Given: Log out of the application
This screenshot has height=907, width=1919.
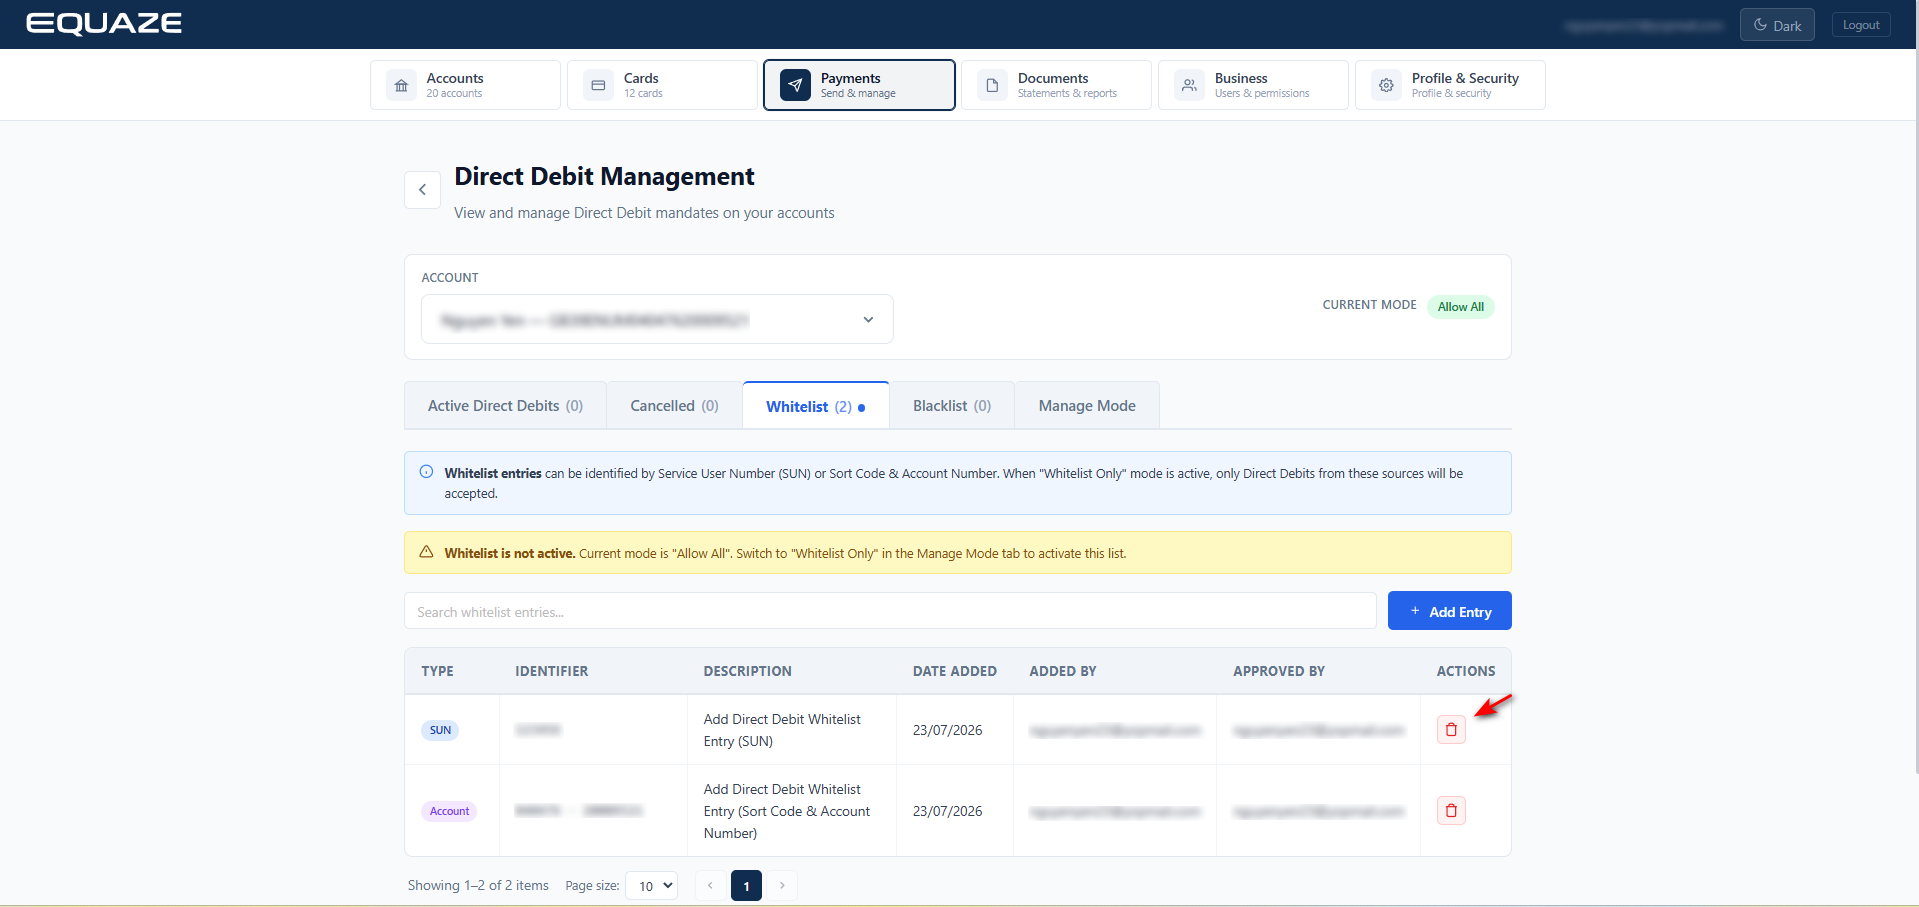Looking at the screenshot, I should pos(1861,25).
